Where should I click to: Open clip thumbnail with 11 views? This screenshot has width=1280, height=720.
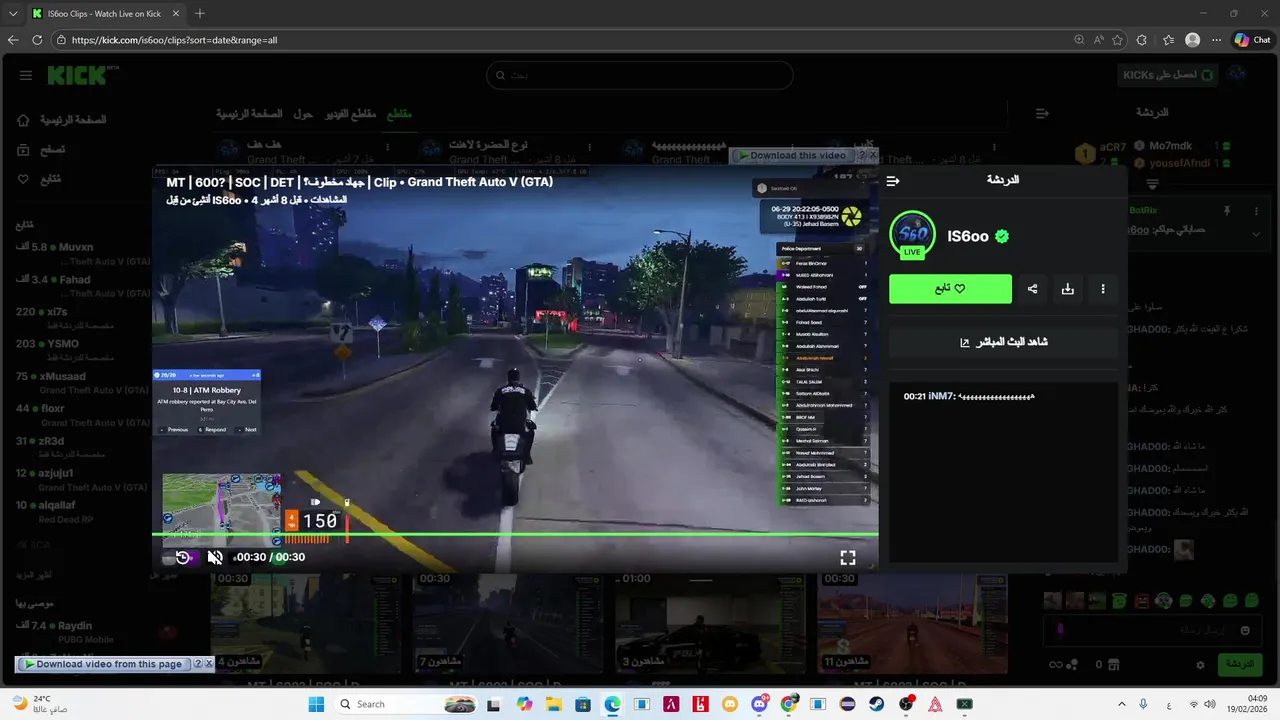(x=912, y=622)
